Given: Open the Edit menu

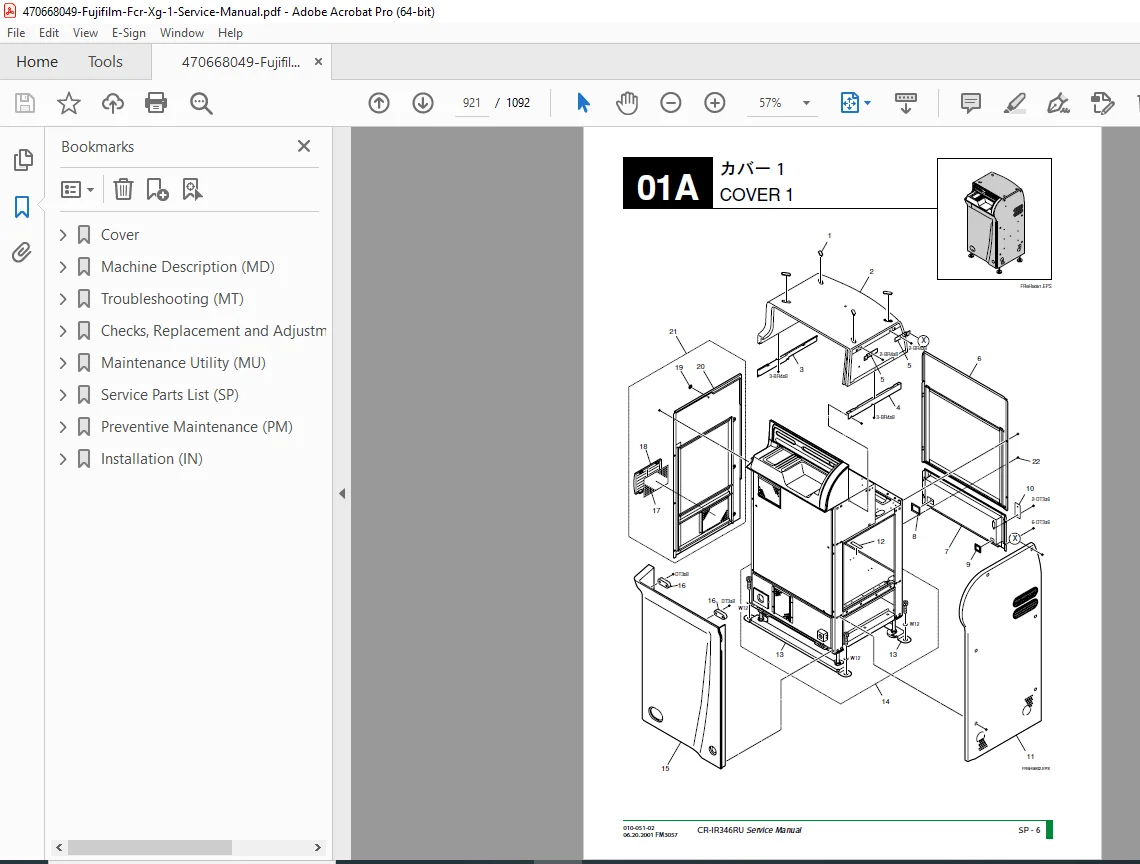Looking at the screenshot, I should pyautogui.click(x=49, y=33).
